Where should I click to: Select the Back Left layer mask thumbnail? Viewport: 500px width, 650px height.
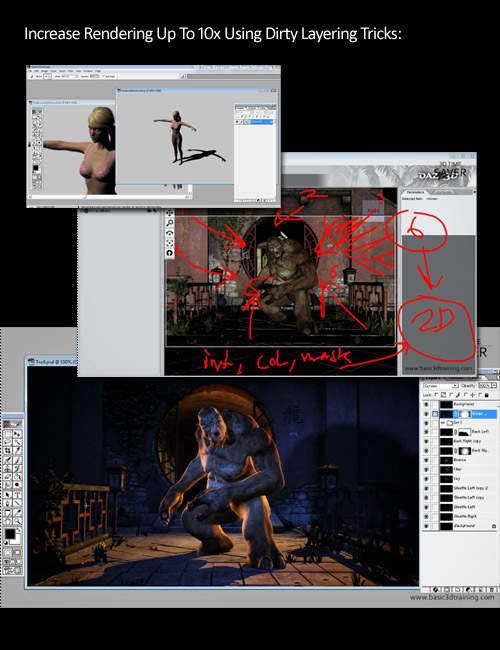click(x=465, y=432)
